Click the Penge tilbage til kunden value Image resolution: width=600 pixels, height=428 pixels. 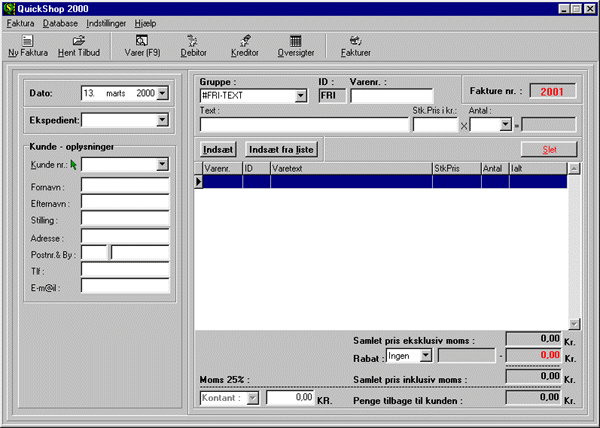click(x=533, y=397)
